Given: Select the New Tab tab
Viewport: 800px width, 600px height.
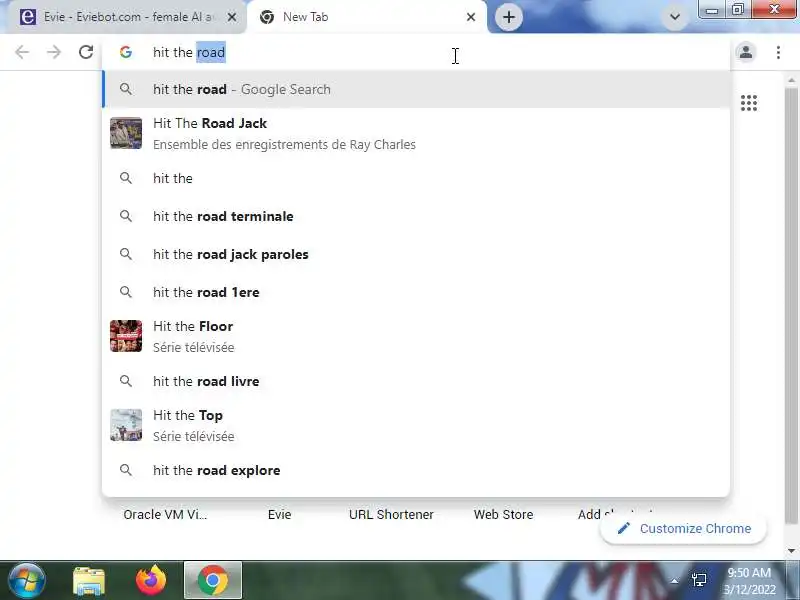Looking at the screenshot, I should pyautogui.click(x=366, y=17).
